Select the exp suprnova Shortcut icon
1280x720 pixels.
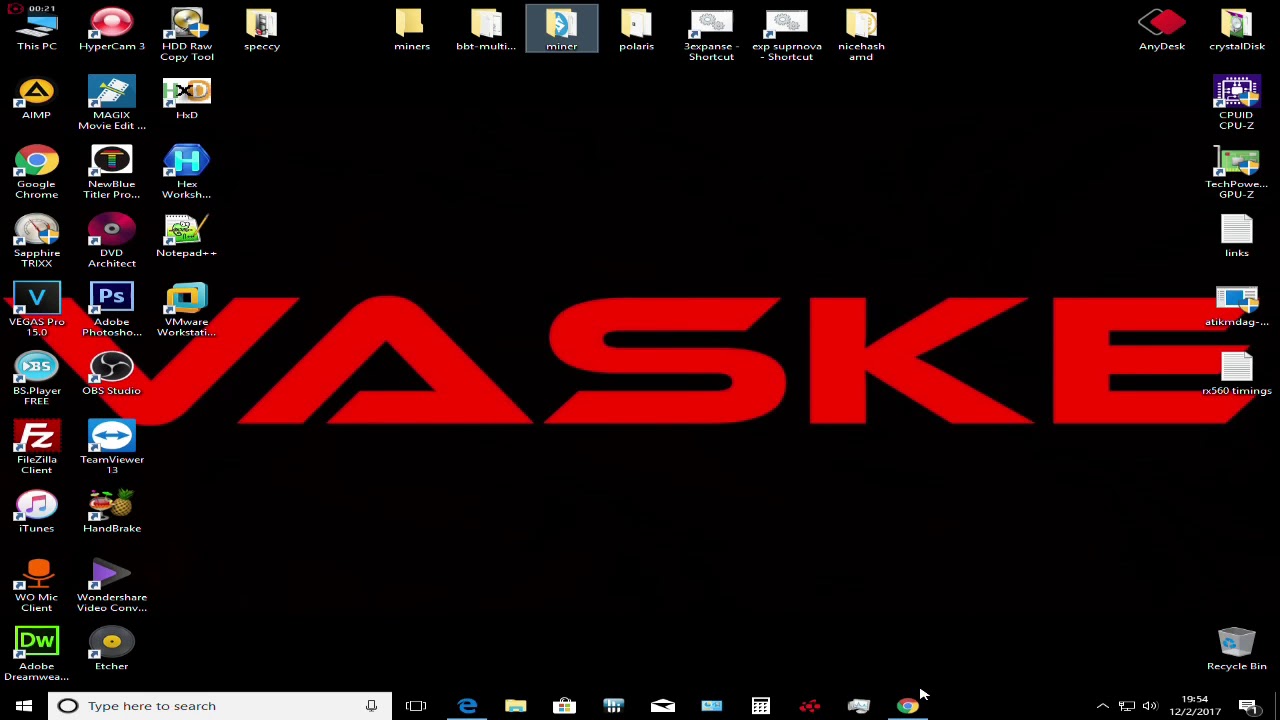787,35
